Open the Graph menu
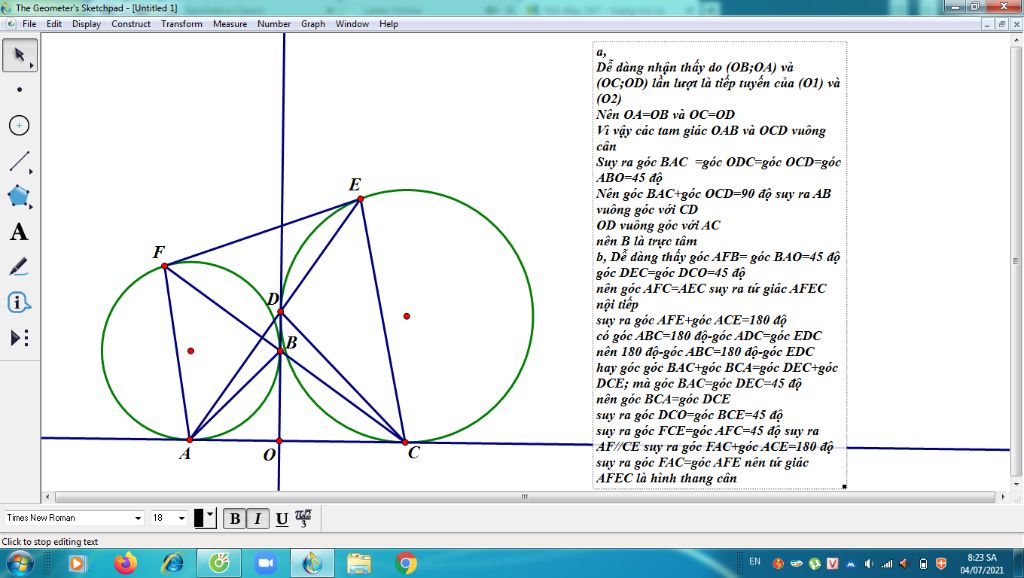1024x578 pixels. tap(313, 24)
